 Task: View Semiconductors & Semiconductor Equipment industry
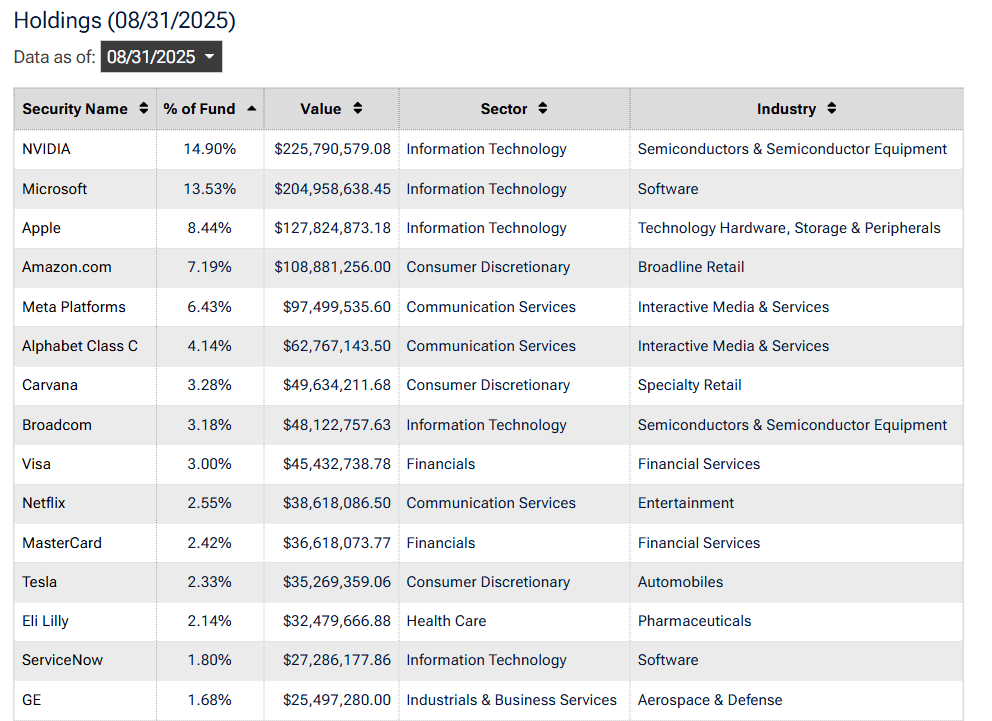[792, 149]
